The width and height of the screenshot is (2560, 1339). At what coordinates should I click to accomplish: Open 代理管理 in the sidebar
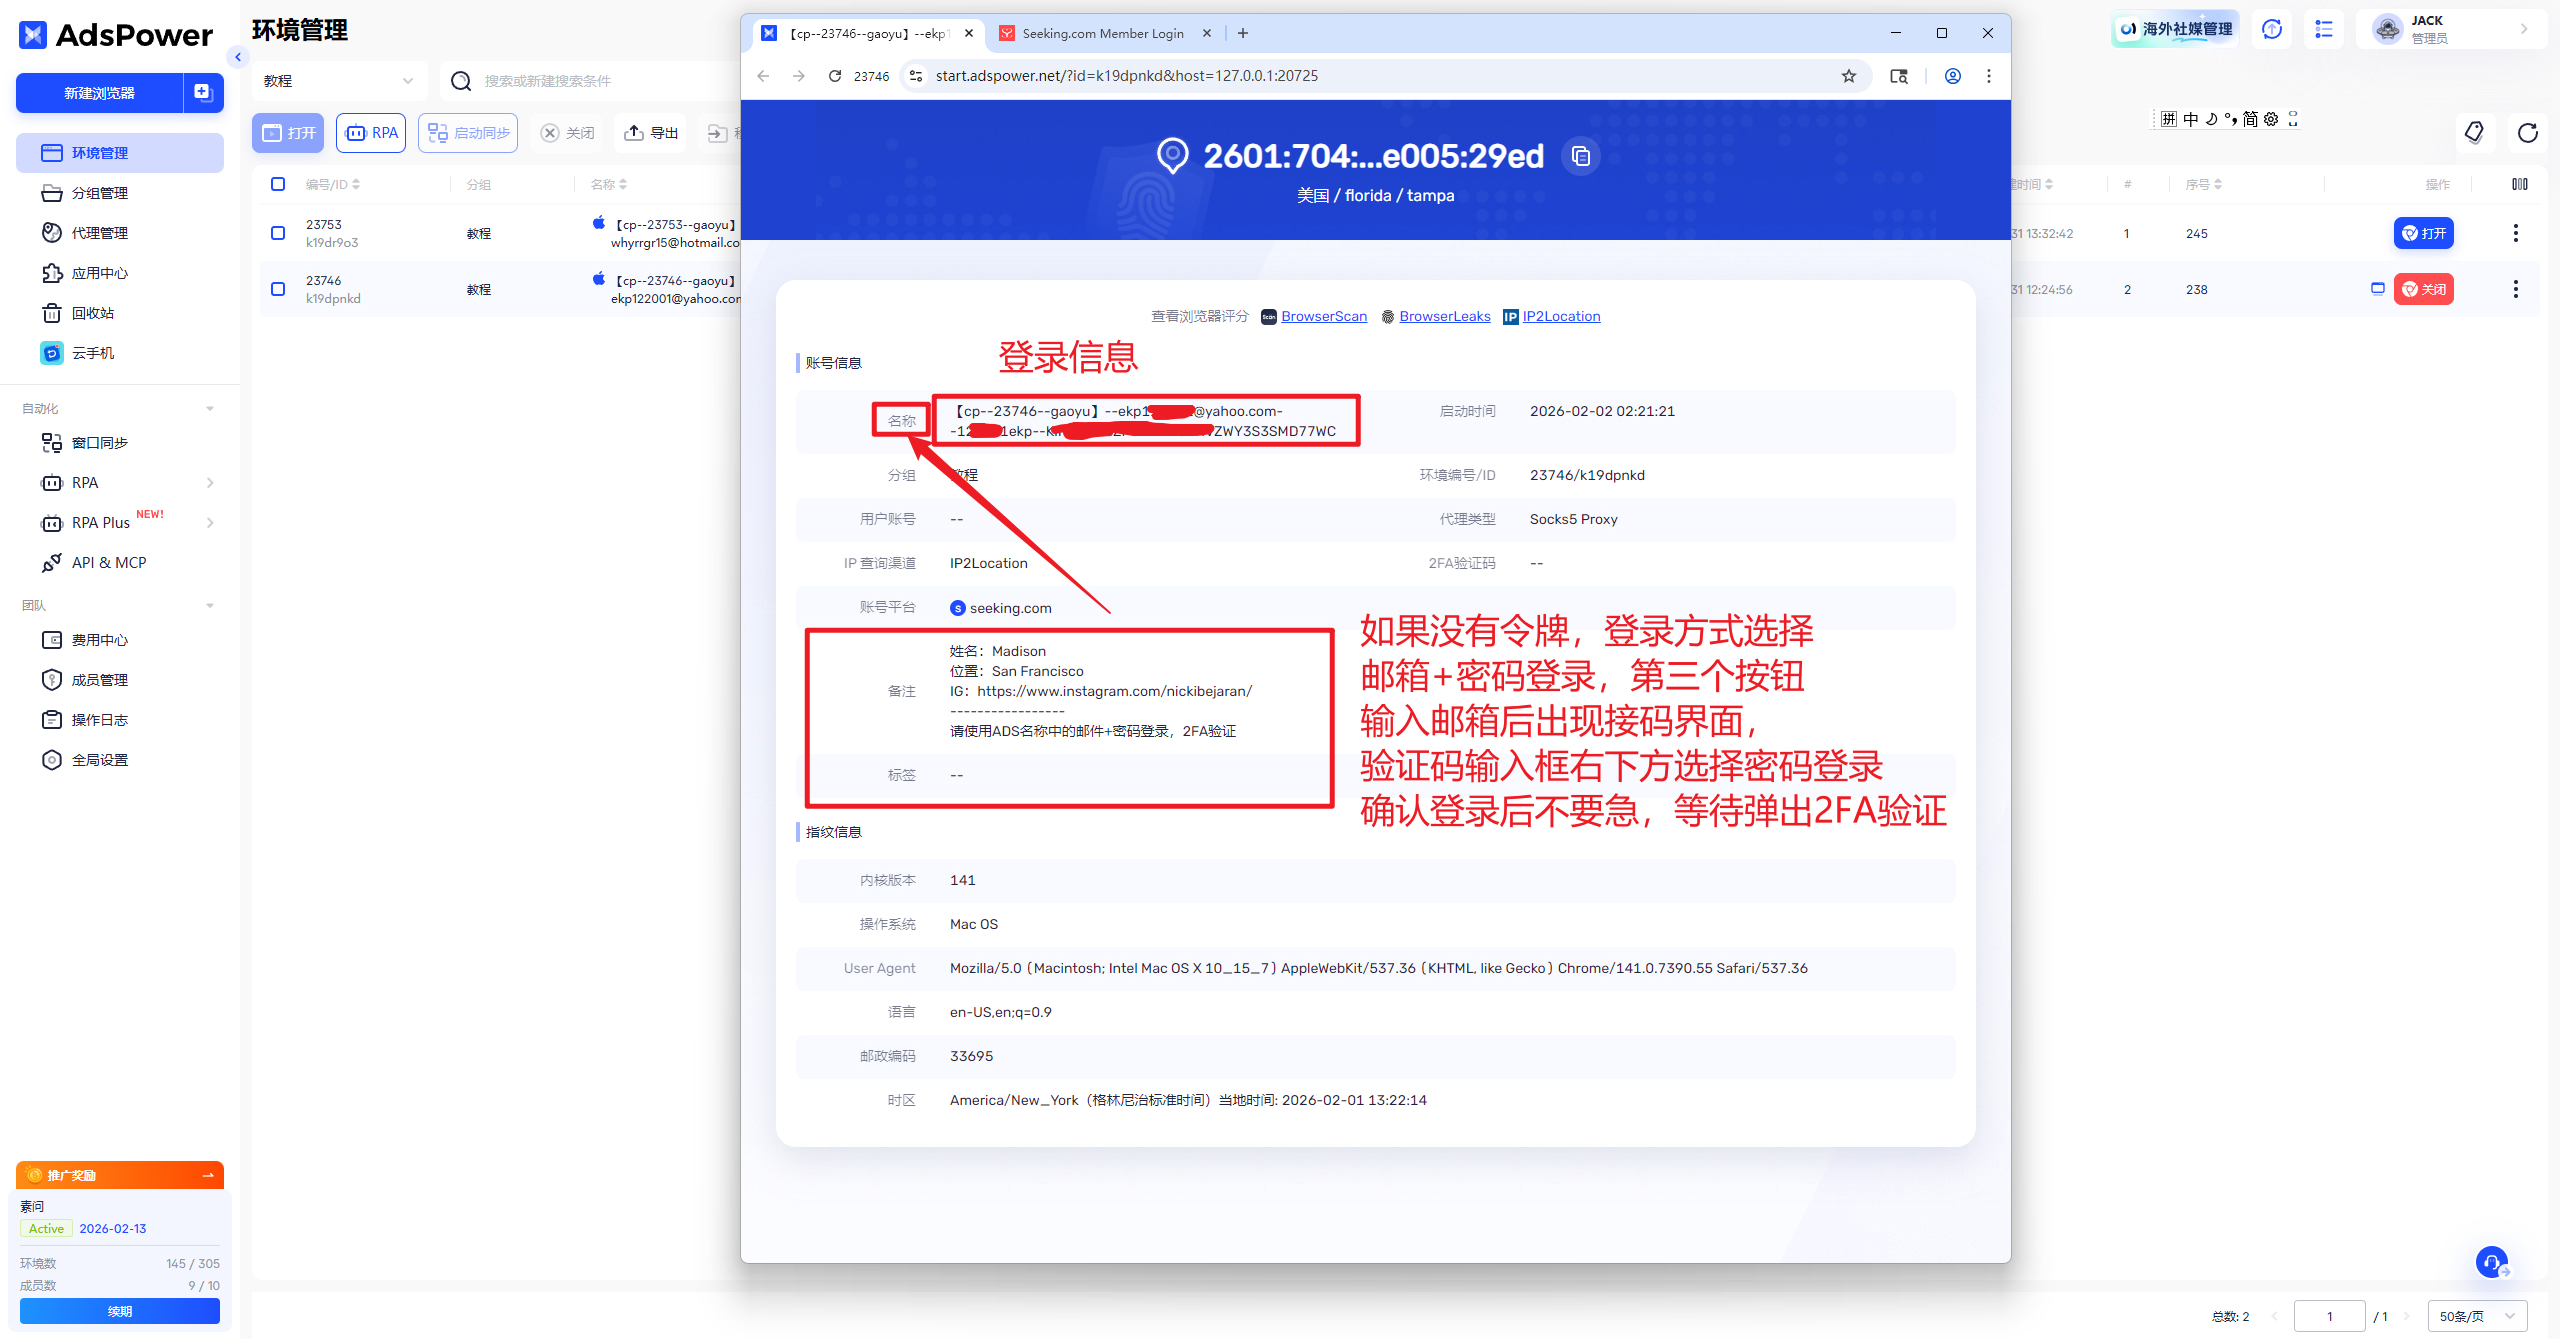[99, 233]
